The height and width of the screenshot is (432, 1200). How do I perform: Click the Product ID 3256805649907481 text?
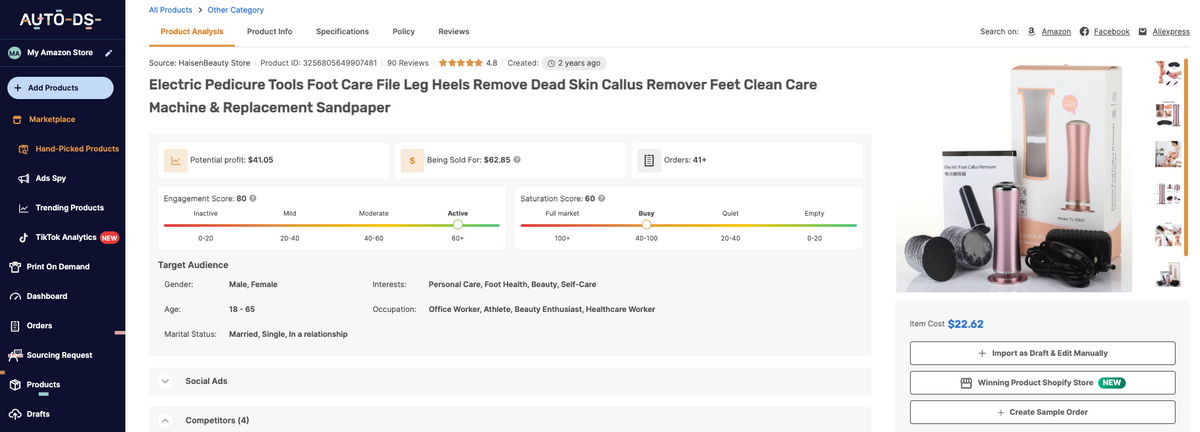[319, 62]
